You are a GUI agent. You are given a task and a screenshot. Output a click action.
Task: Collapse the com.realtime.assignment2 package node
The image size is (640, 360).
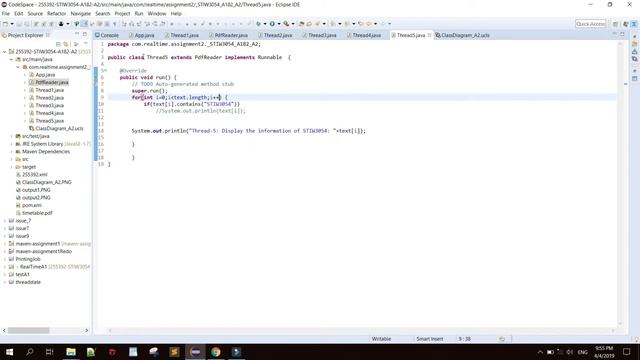[18, 67]
